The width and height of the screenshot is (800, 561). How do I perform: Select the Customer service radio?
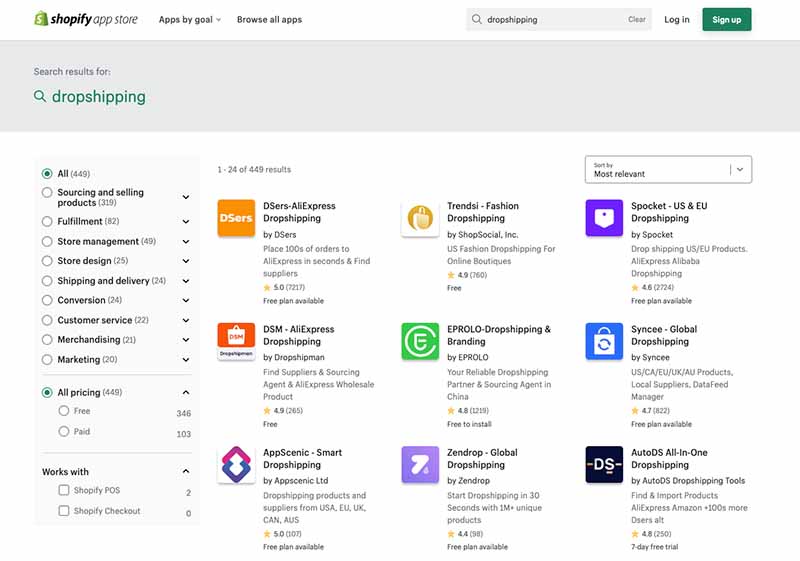[47, 320]
